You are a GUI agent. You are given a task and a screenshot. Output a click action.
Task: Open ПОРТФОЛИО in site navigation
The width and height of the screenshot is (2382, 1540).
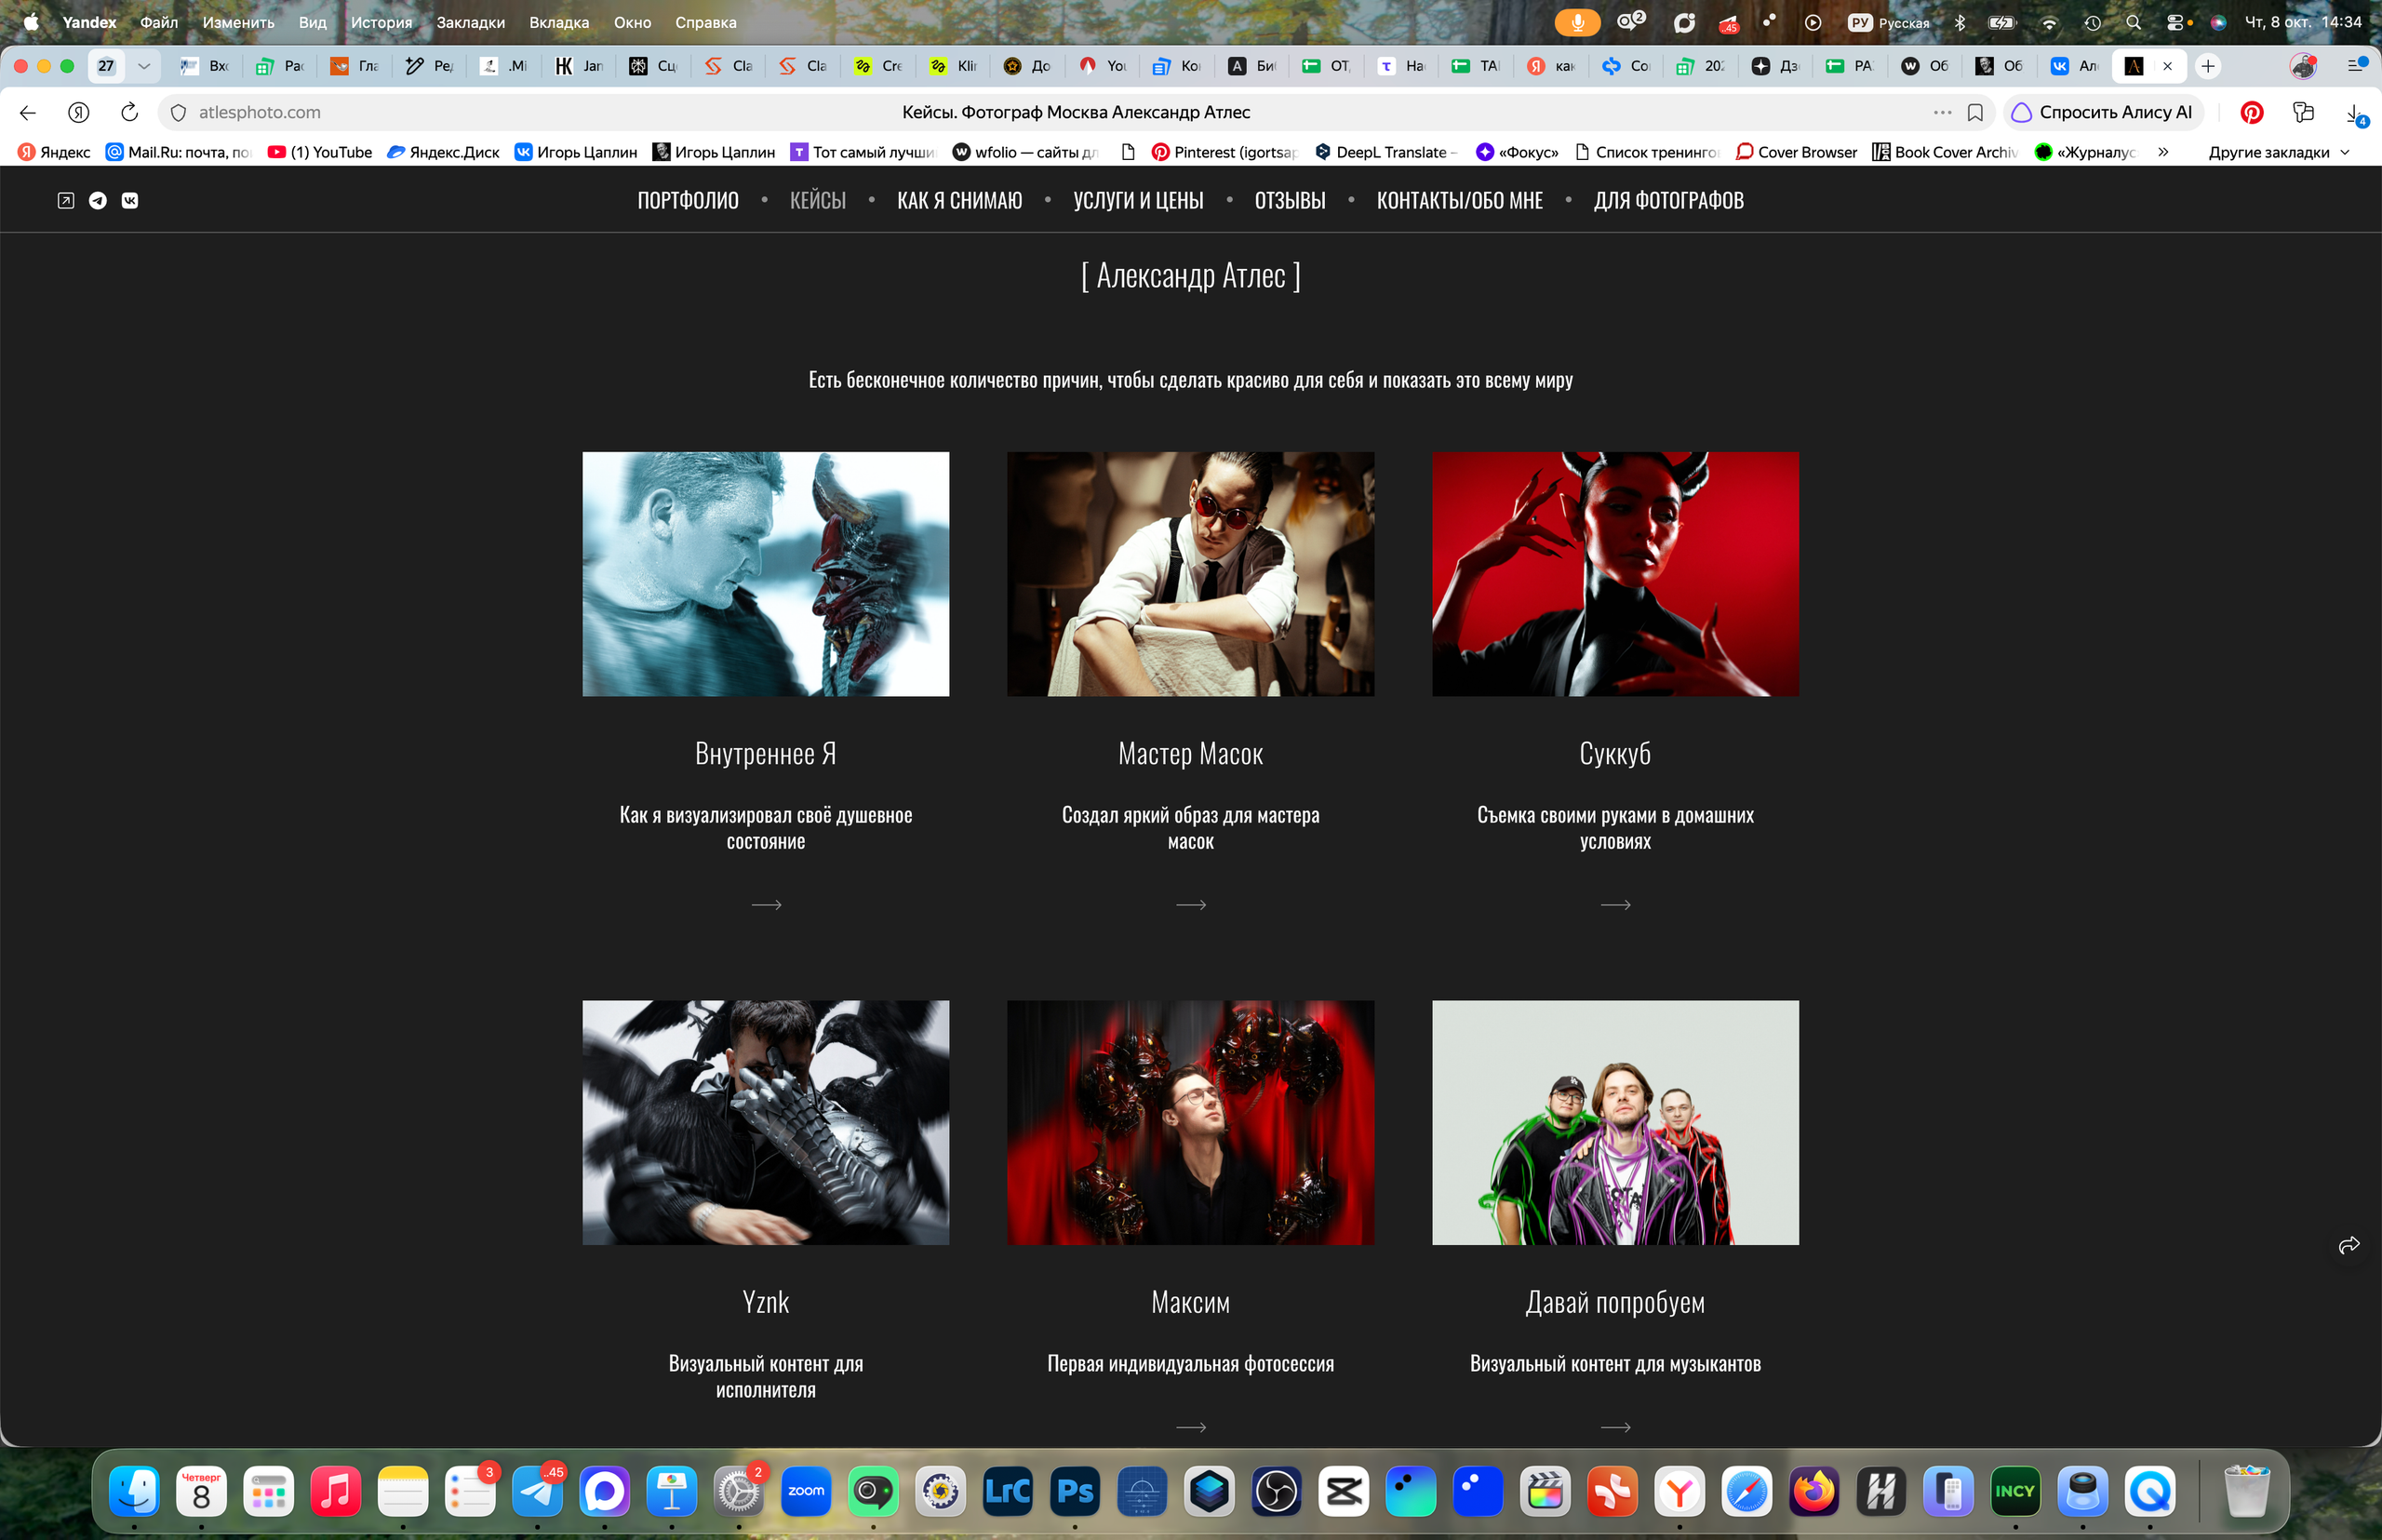[688, 200]
